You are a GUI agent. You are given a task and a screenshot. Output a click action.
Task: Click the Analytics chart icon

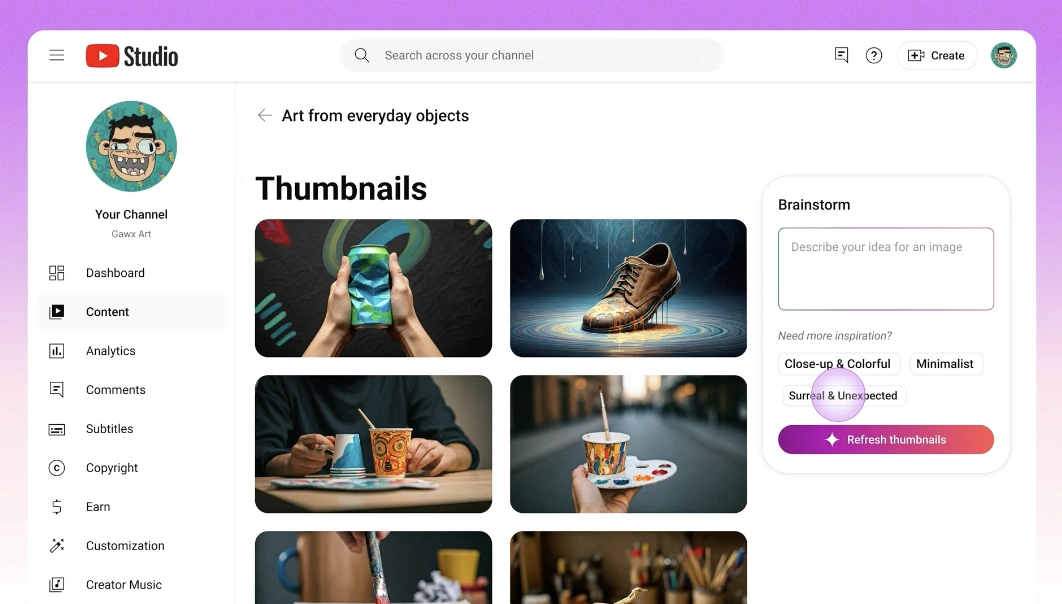pyautogui.click(x=57, y=351)
